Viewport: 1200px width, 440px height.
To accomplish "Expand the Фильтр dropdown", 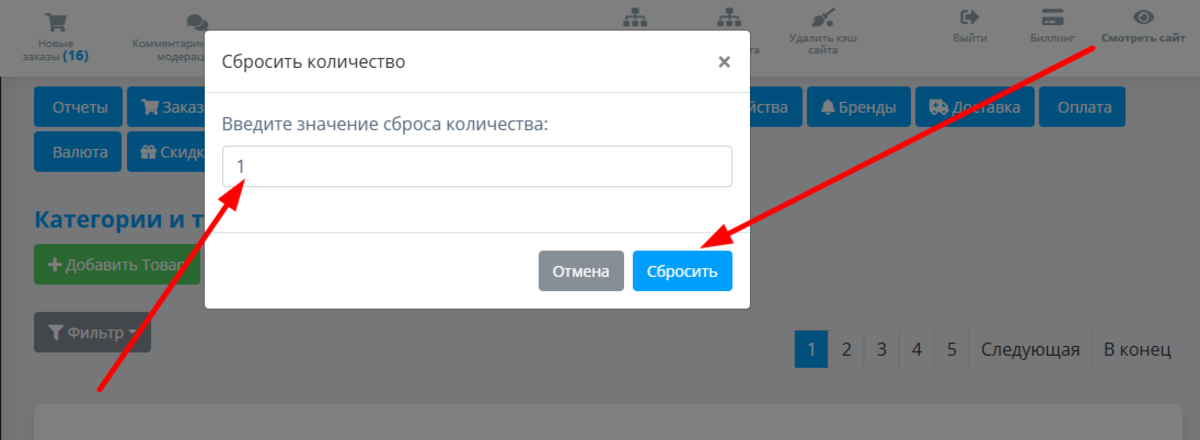I will [93, 332].
